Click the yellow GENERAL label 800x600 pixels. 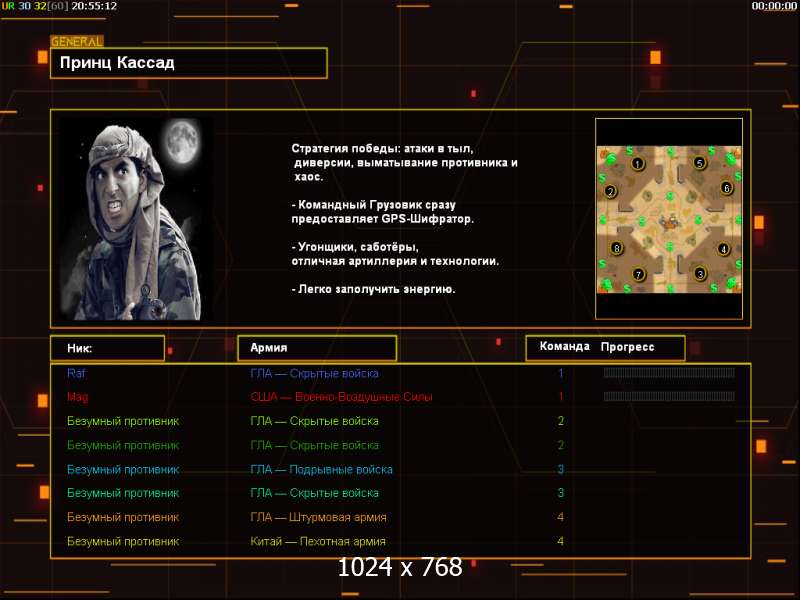click(77, 42)
